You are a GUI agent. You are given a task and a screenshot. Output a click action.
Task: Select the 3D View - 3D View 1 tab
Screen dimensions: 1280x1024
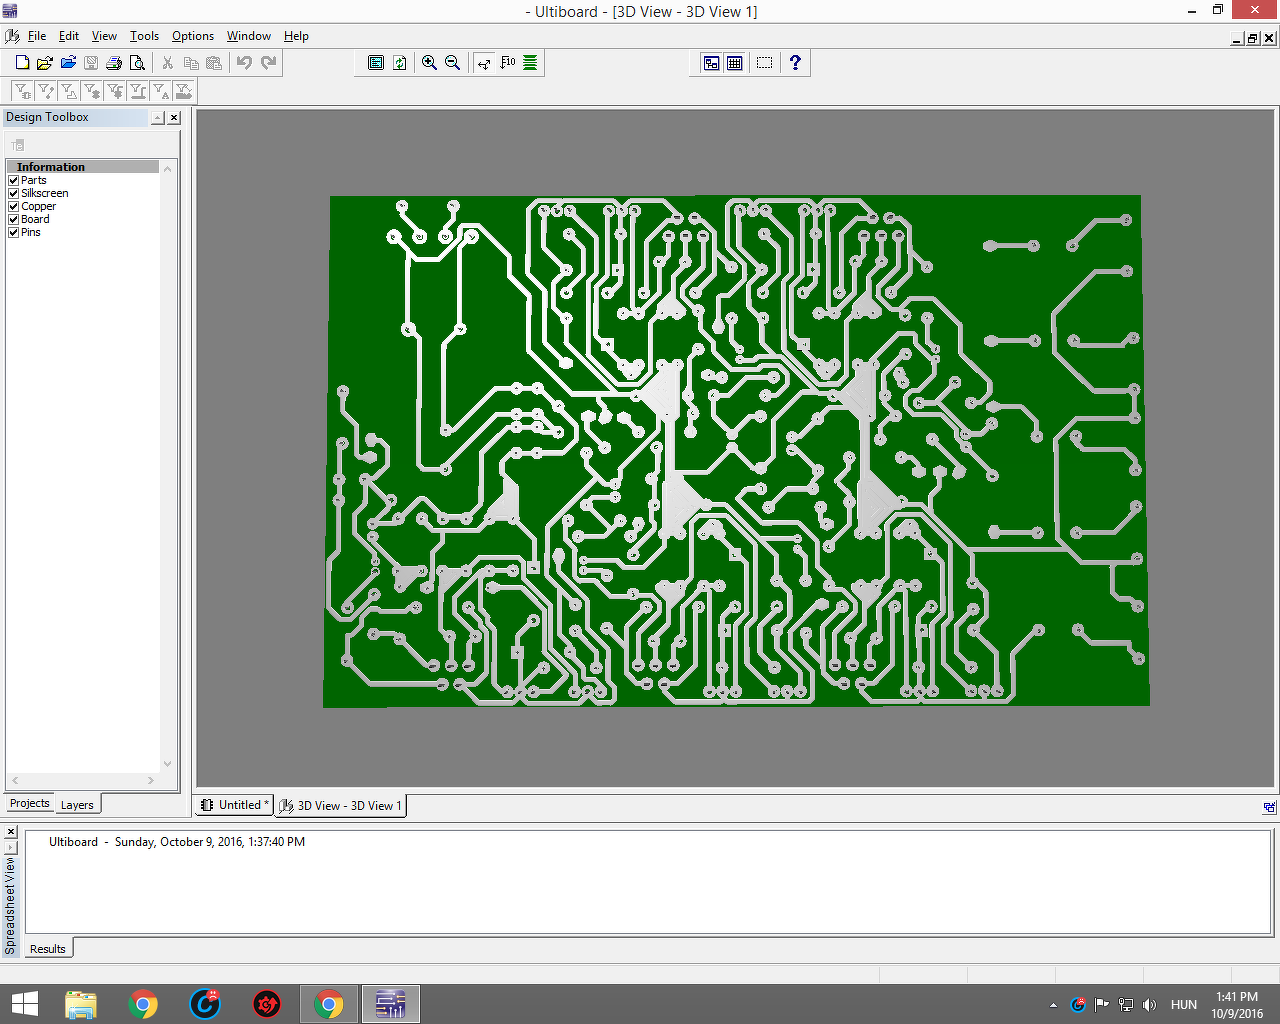click(x=341, y=806)
